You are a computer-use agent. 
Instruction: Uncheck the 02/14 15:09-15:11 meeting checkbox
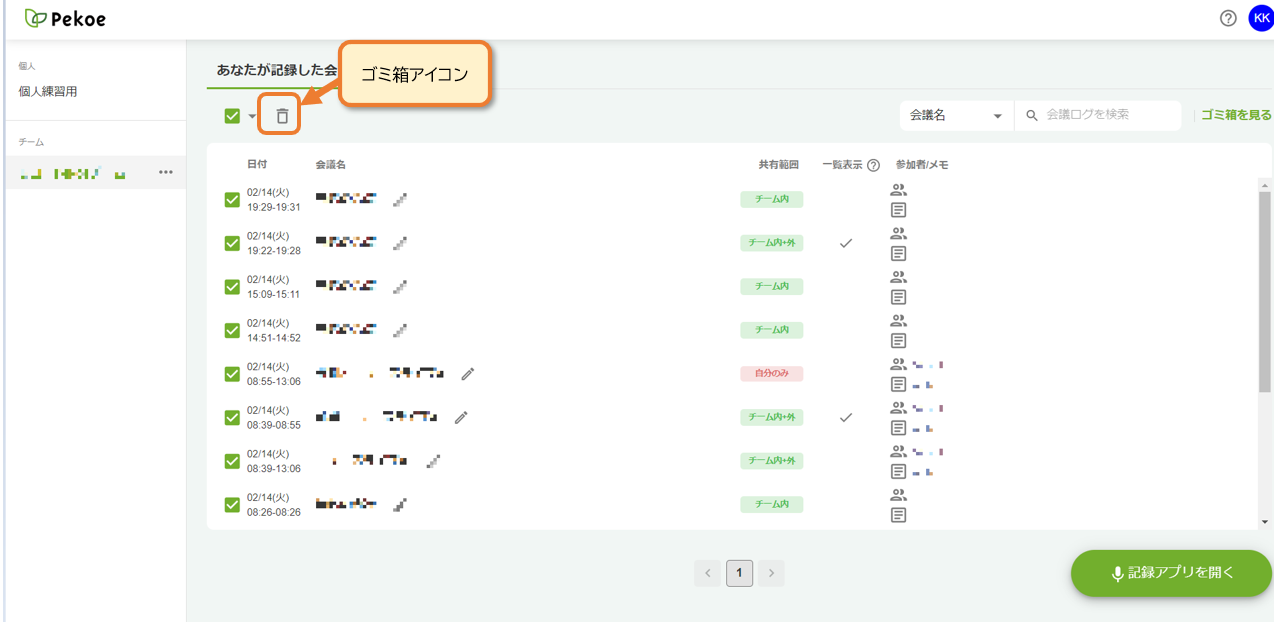(x=232, y=287)
